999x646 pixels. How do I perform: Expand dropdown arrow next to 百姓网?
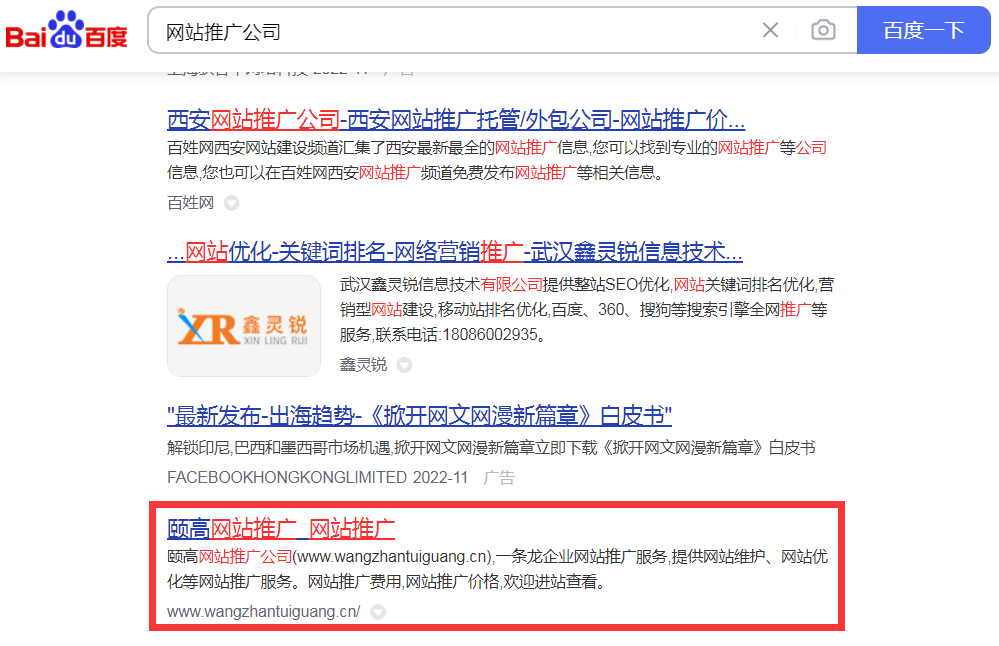(x=232, y=203)
